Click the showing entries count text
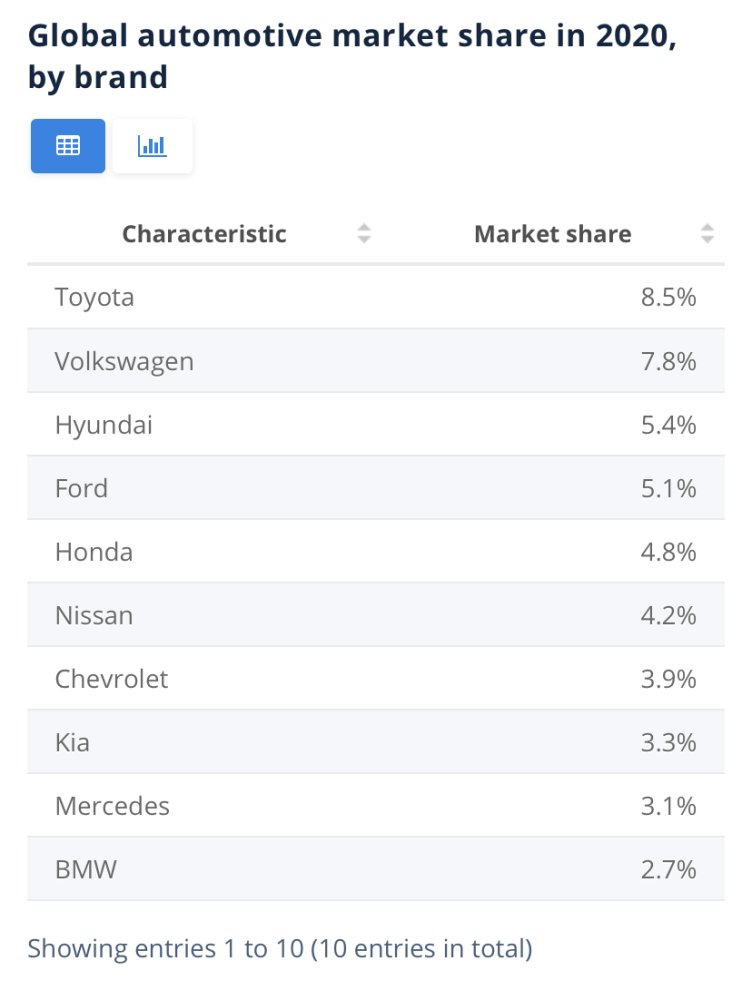The height and width of the screenshot is (1000, 752). 280,948
